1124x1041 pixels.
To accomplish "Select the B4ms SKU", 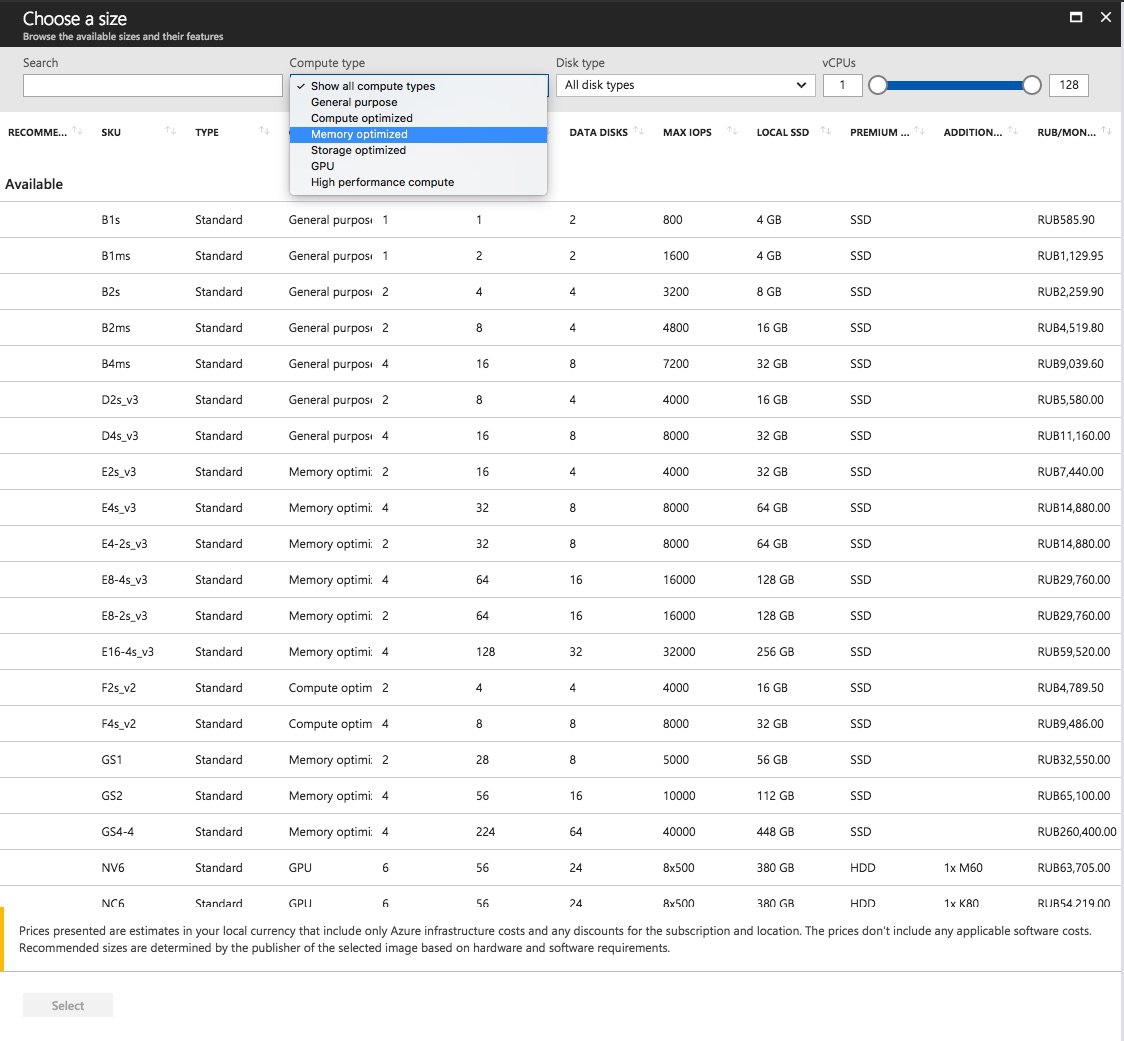I will point(115,363).
